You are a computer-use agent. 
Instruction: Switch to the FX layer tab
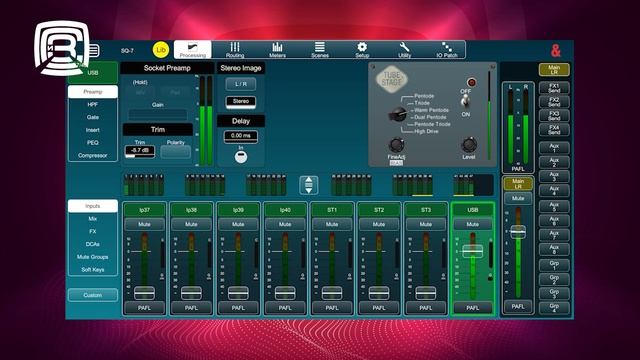(93, 231)
